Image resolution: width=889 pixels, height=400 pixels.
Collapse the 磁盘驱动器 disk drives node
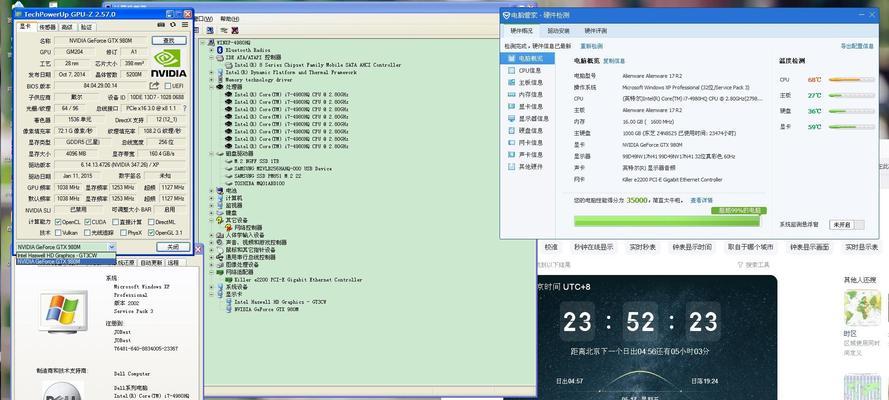click(212, 154)
